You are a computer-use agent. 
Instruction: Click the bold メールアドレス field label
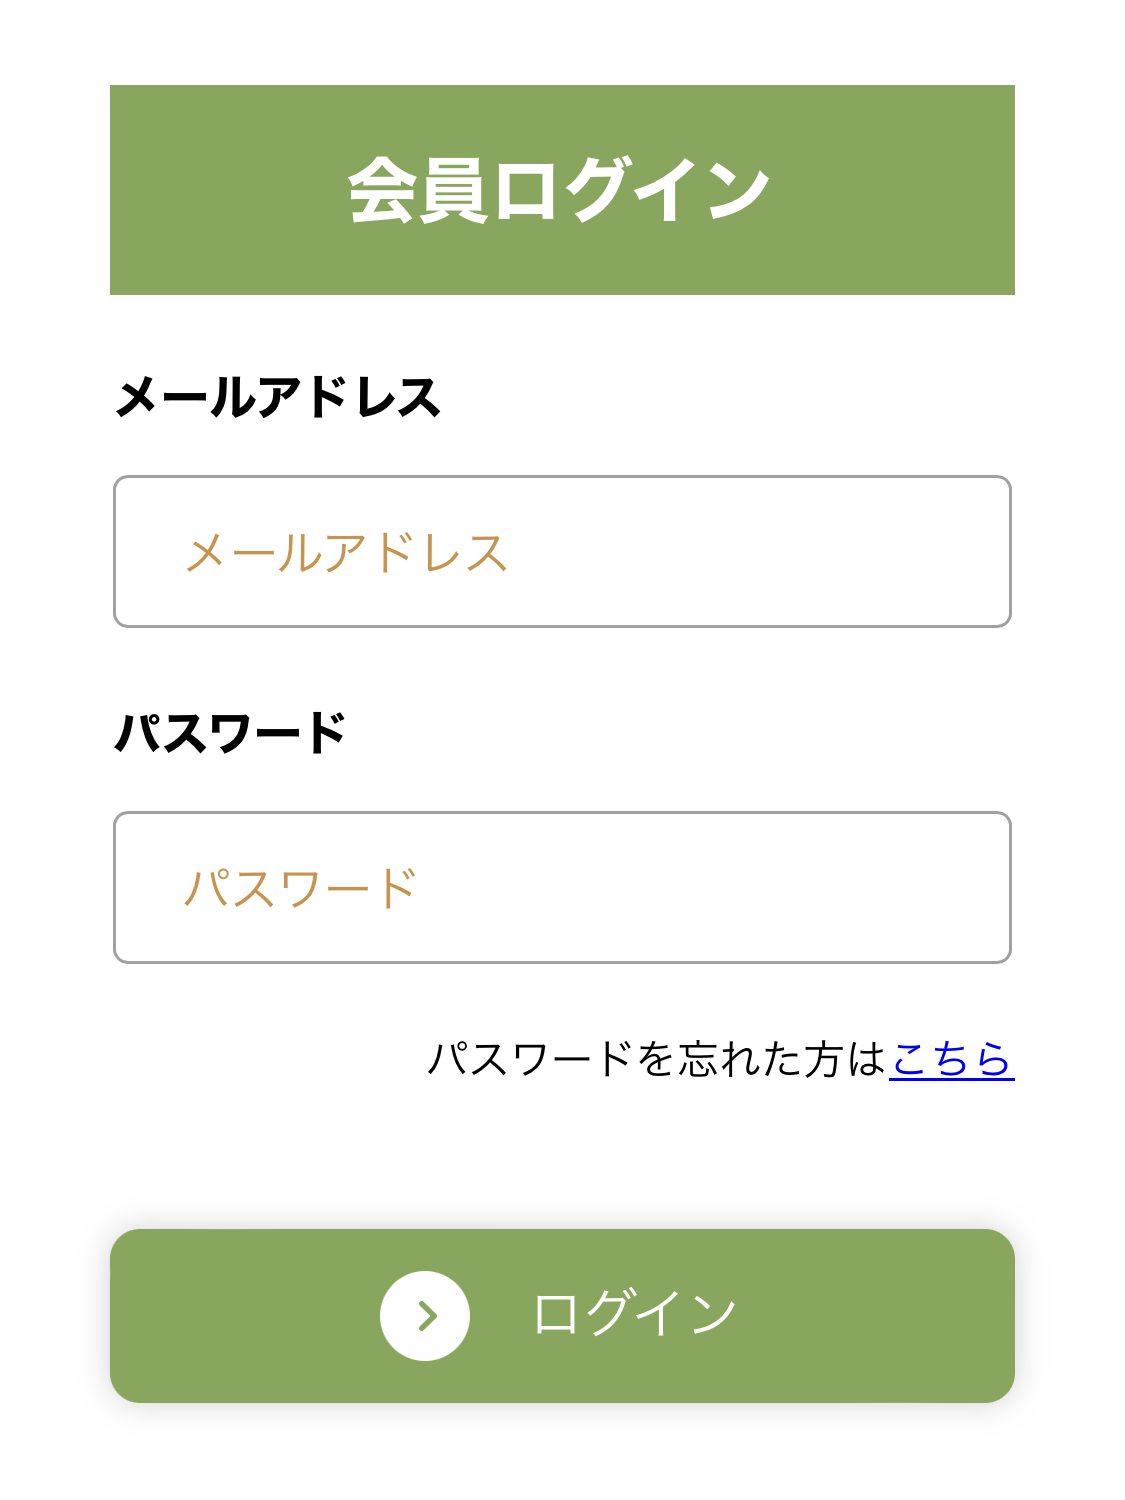click(278, 397)
